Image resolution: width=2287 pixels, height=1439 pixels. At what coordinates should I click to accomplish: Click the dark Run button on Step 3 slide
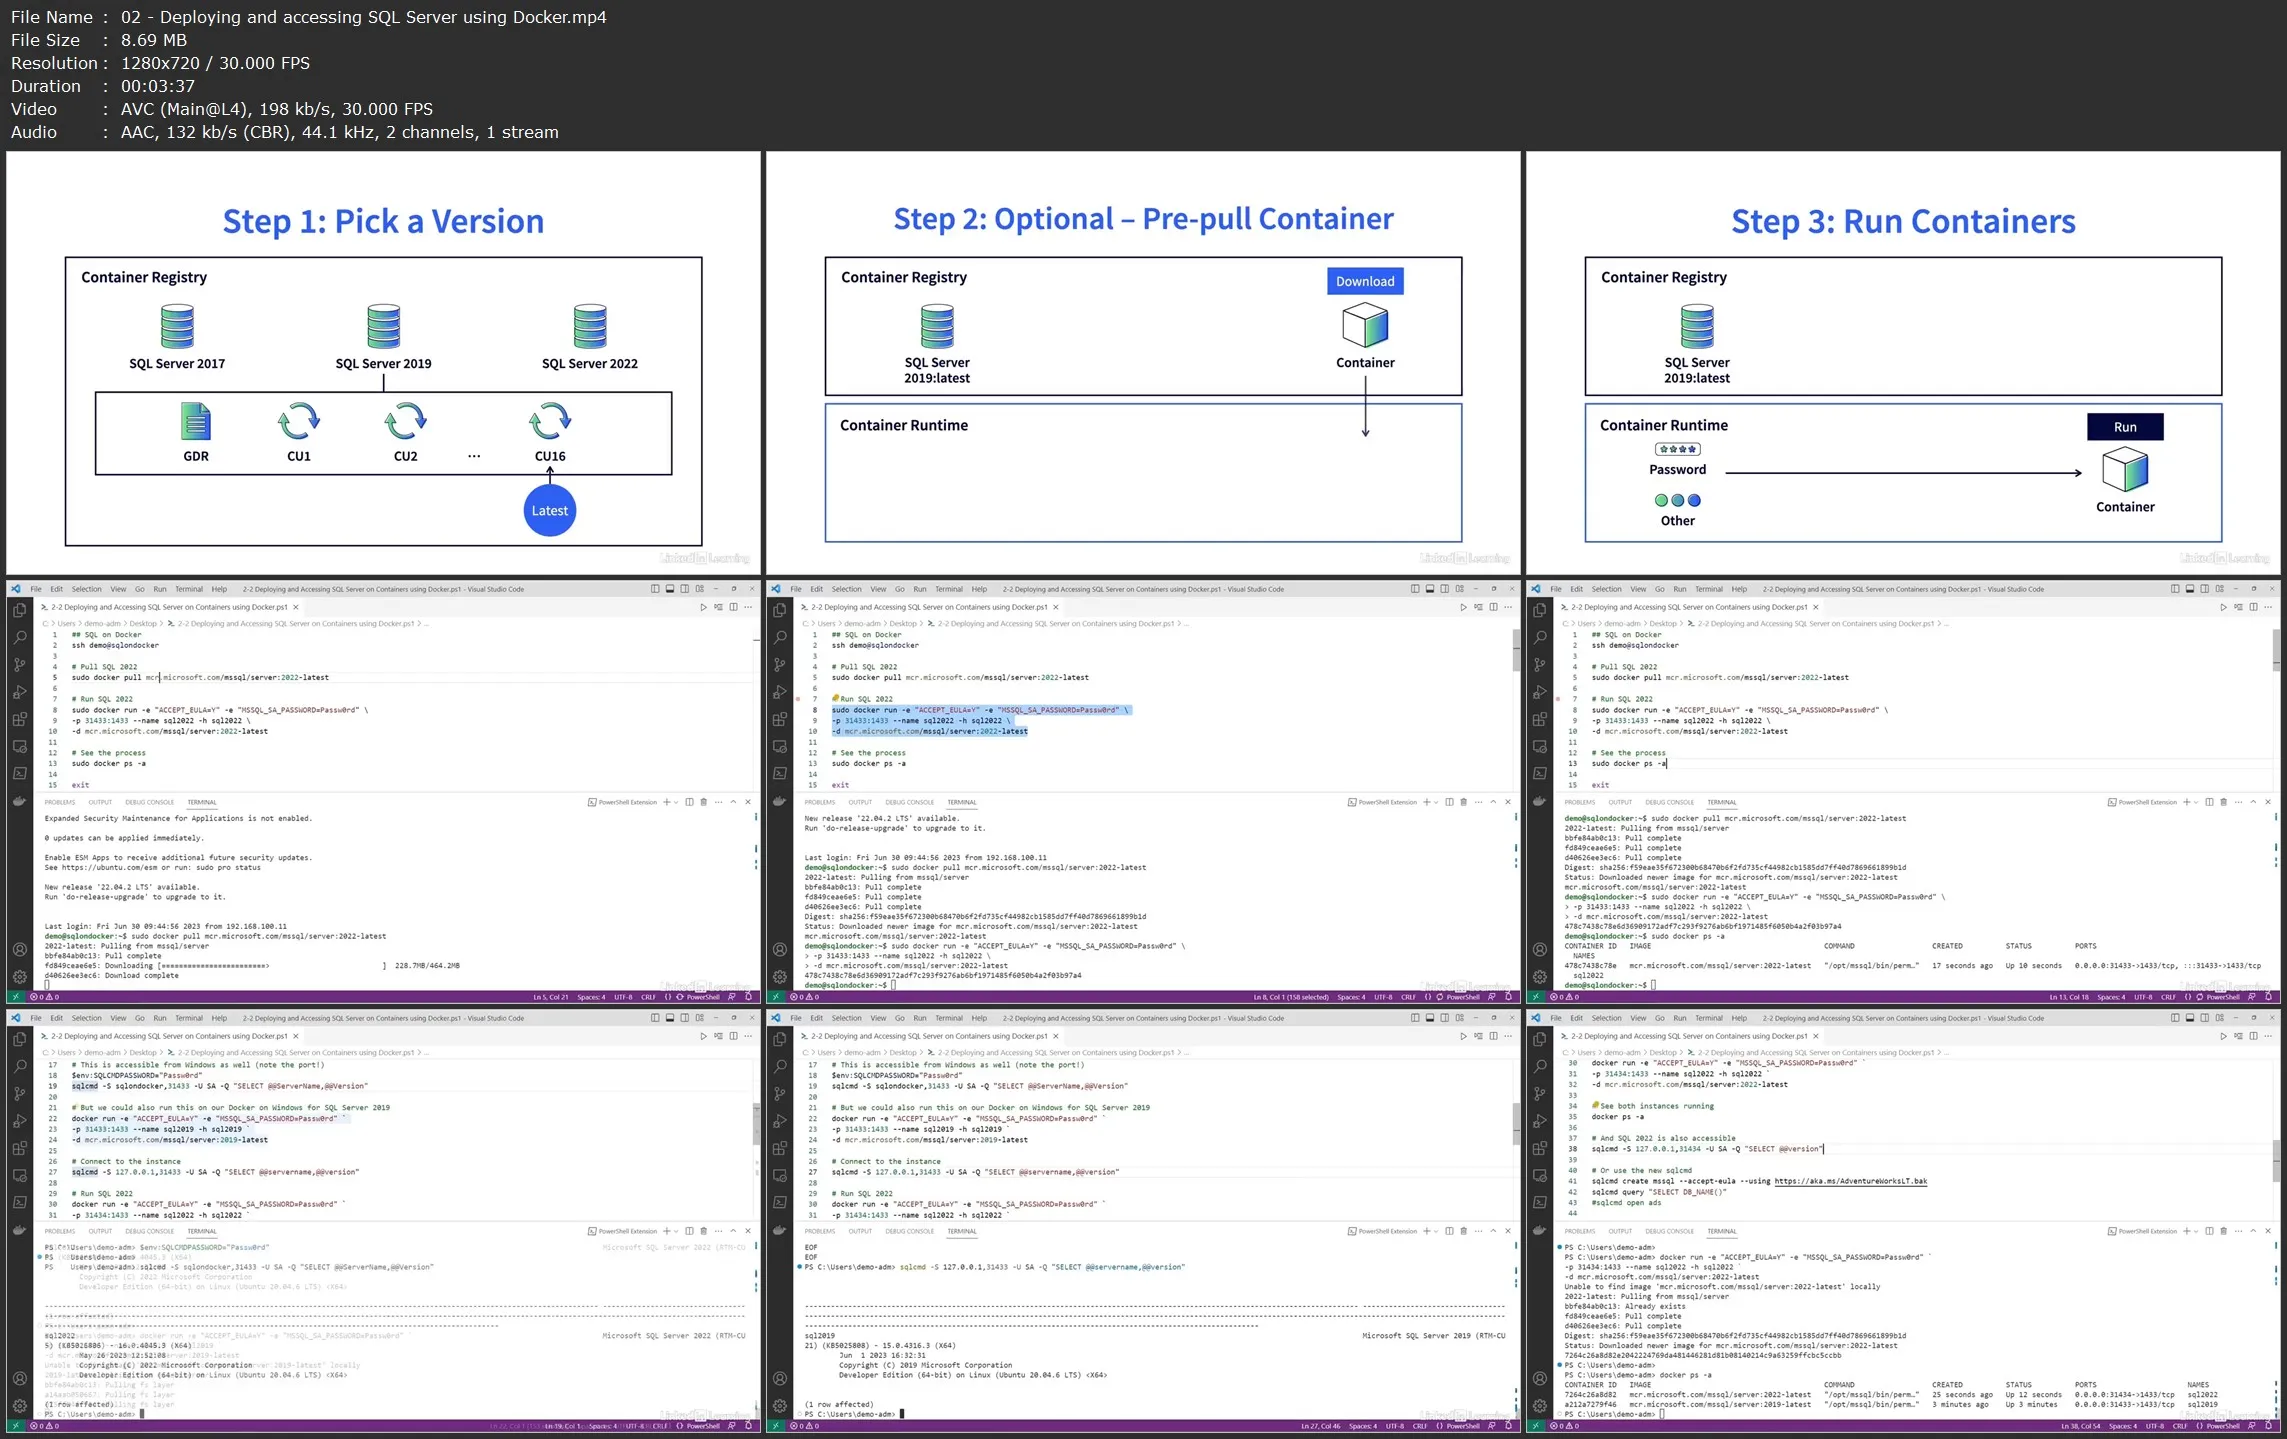click(2125, 427)
